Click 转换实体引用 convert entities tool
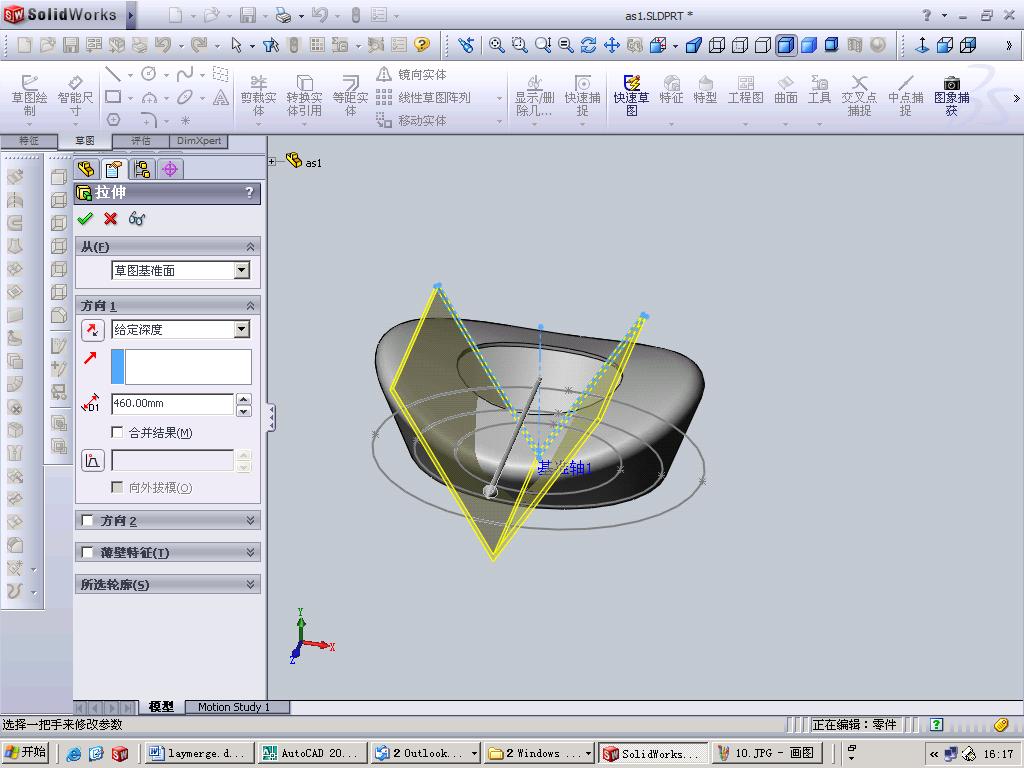1024x768 pixels. (304, 95)
